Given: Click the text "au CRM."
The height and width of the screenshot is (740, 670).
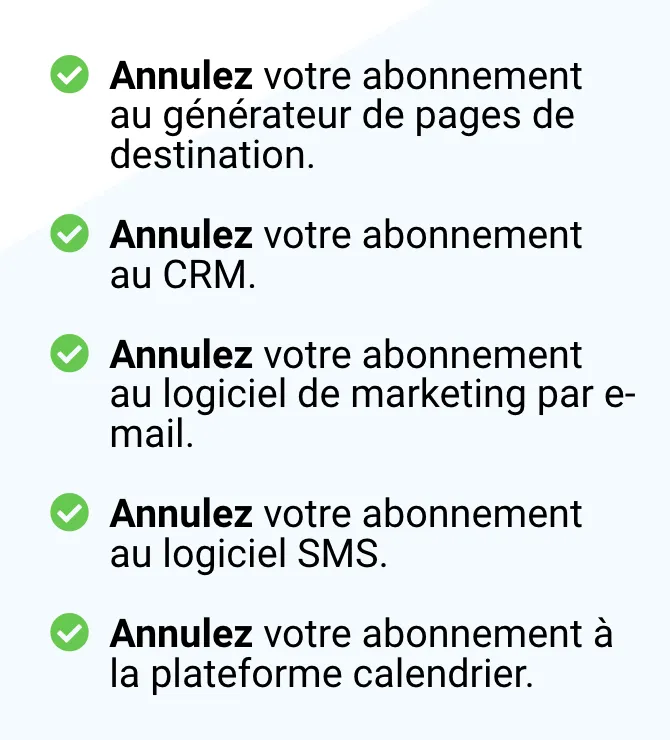Looking at the screenshot, I should (183, 275).
